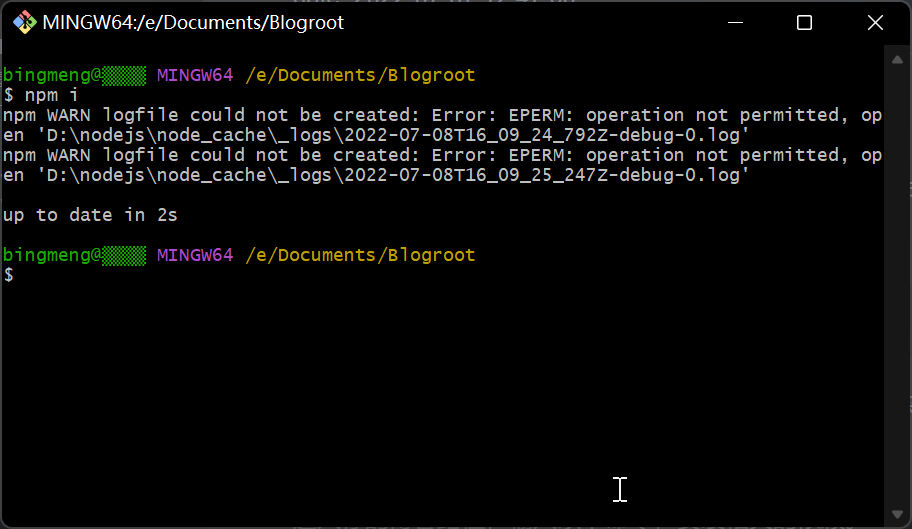Viewport: 912px width, 529px height.
Task: Click the window title text MINGW64:/e/Documents/Blogroot
Action: 193,22
